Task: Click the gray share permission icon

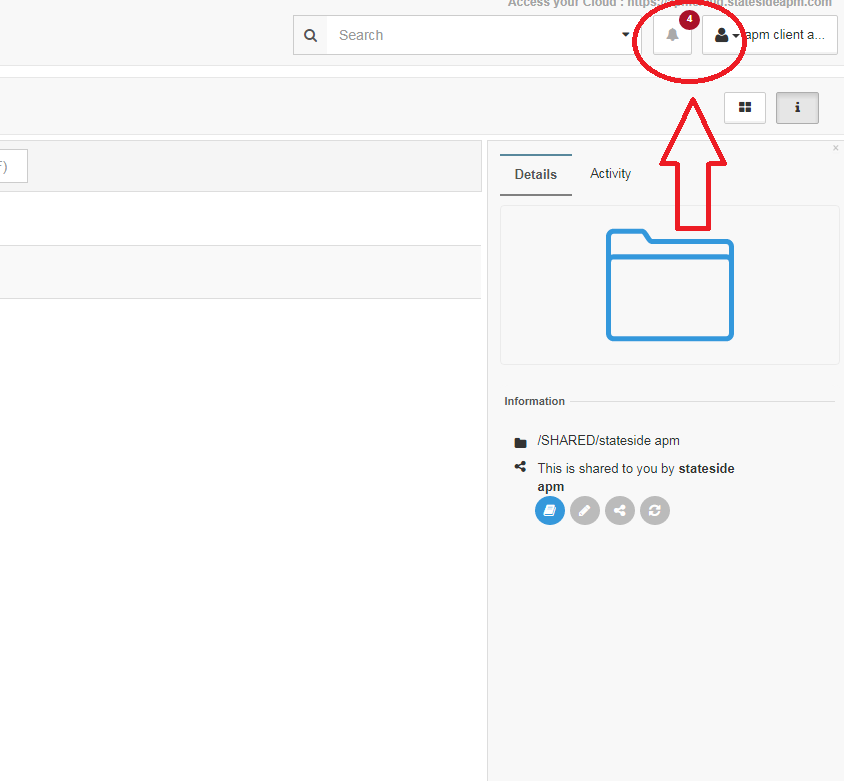Action: click(x=620, y=510)
